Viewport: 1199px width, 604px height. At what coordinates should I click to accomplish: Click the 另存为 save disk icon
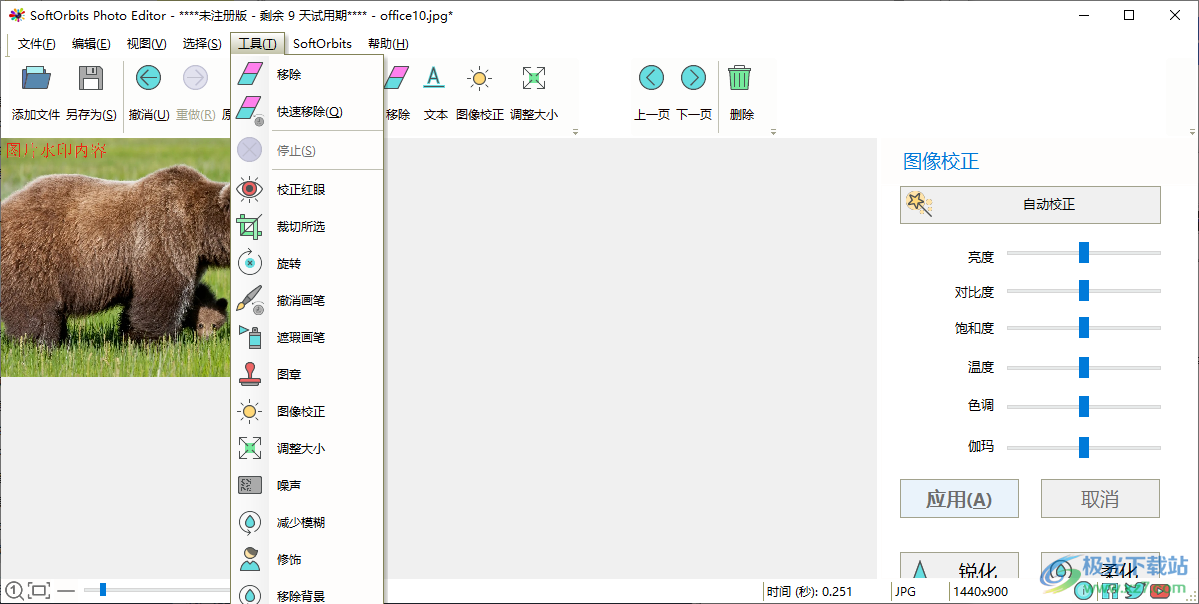coord(91,78)
